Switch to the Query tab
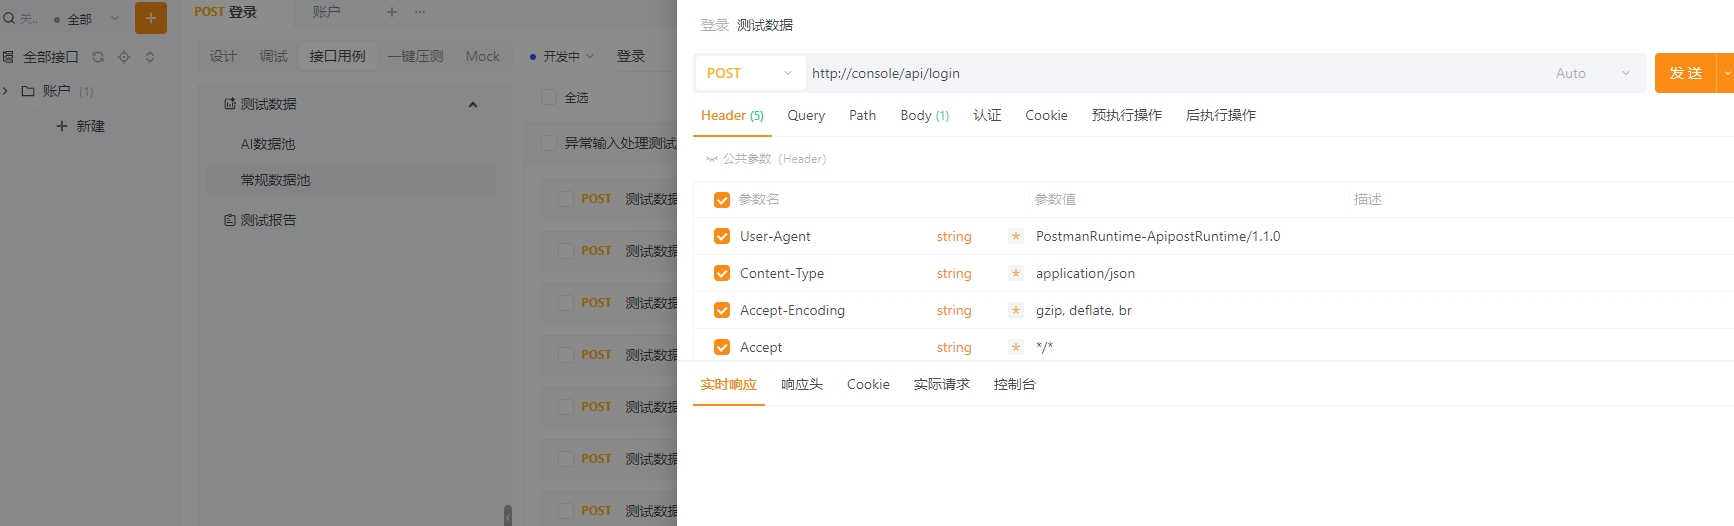 [x=806, y=115]
